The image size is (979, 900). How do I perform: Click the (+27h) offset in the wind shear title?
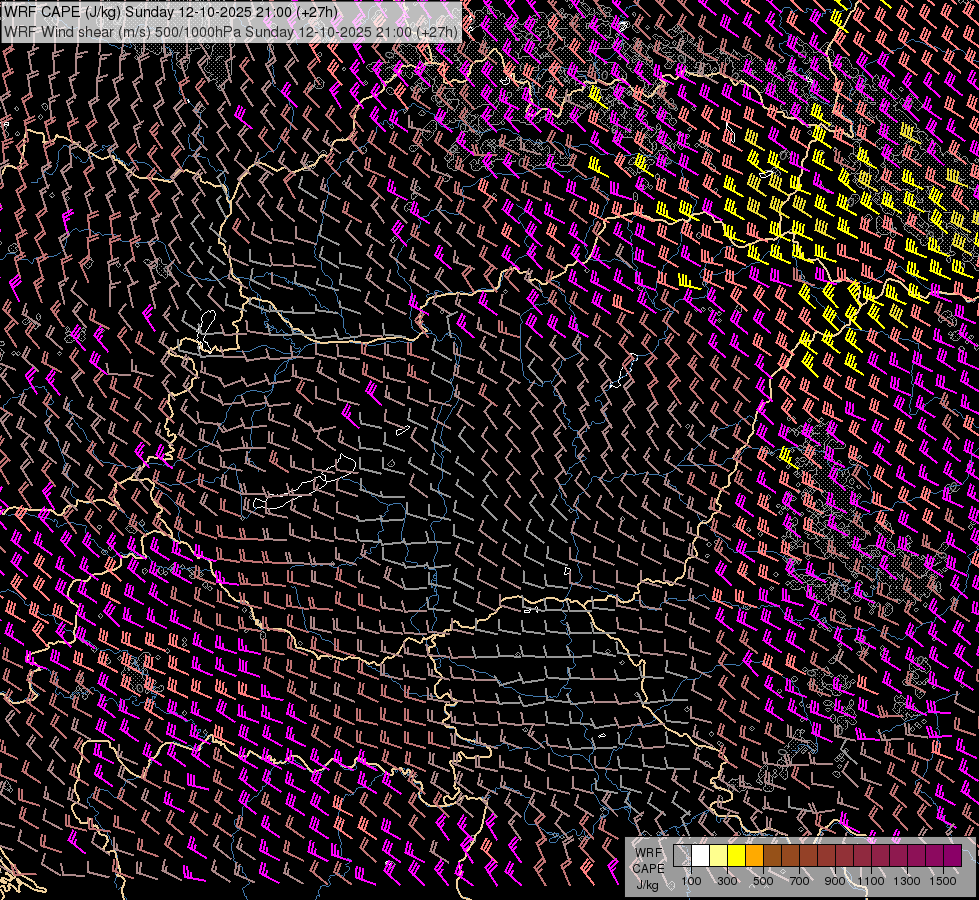(x=437, y=31)
